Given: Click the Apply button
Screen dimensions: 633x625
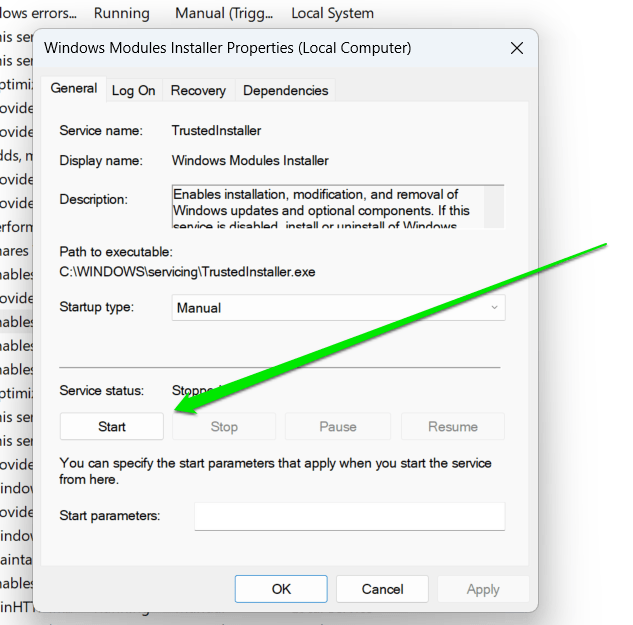Looking at the screenshot, I should [x=483, y=589].
